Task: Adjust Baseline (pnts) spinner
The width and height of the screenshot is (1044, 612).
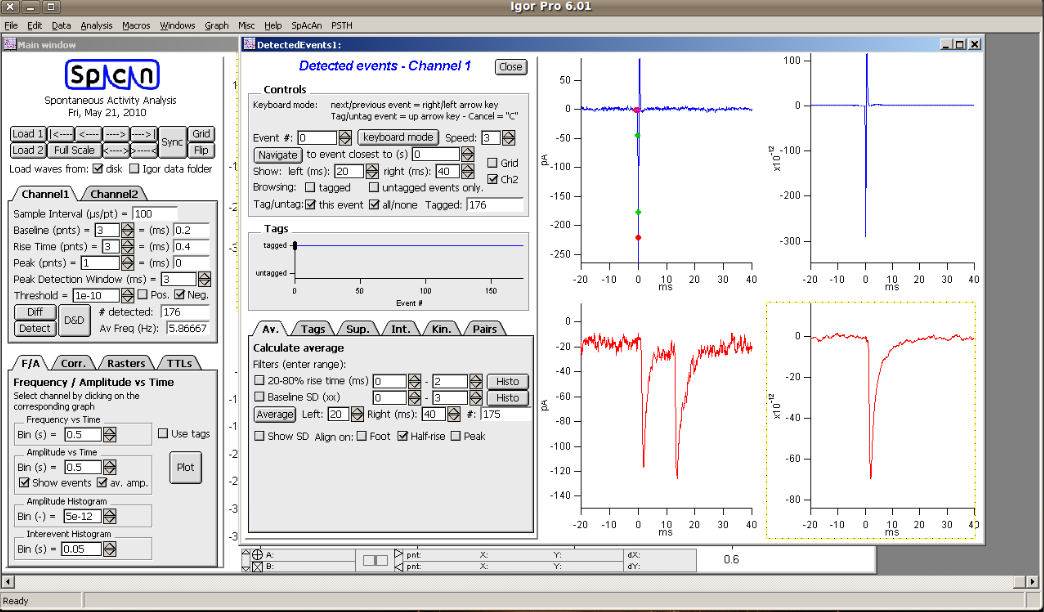Action: pyautogui.click(x=127, y=230)
